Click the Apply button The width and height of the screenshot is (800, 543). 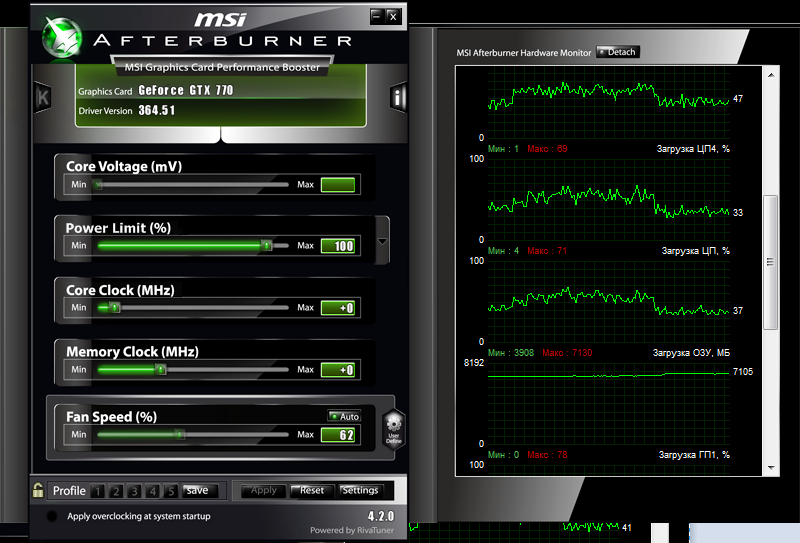pyautogui.click(x=263, y=490)
